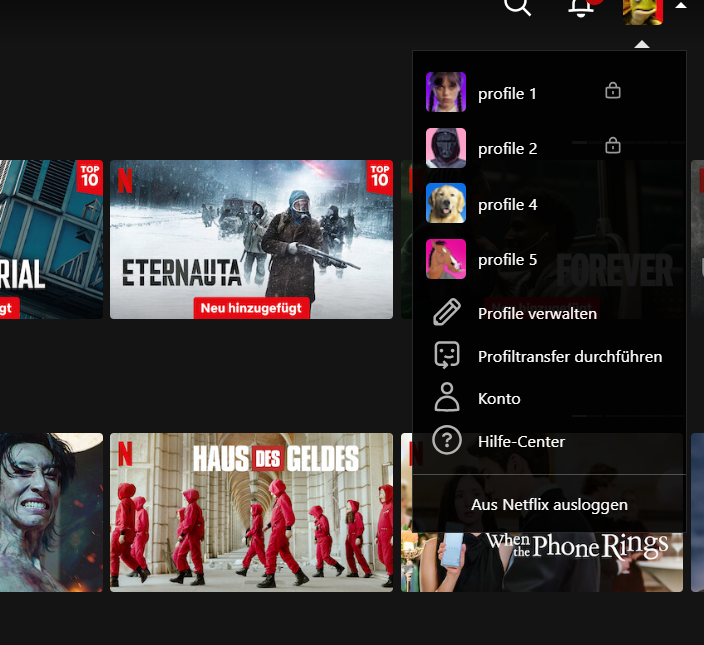
Task: Open the Haus des Geldes thumbnail
Action: [251, 512]
